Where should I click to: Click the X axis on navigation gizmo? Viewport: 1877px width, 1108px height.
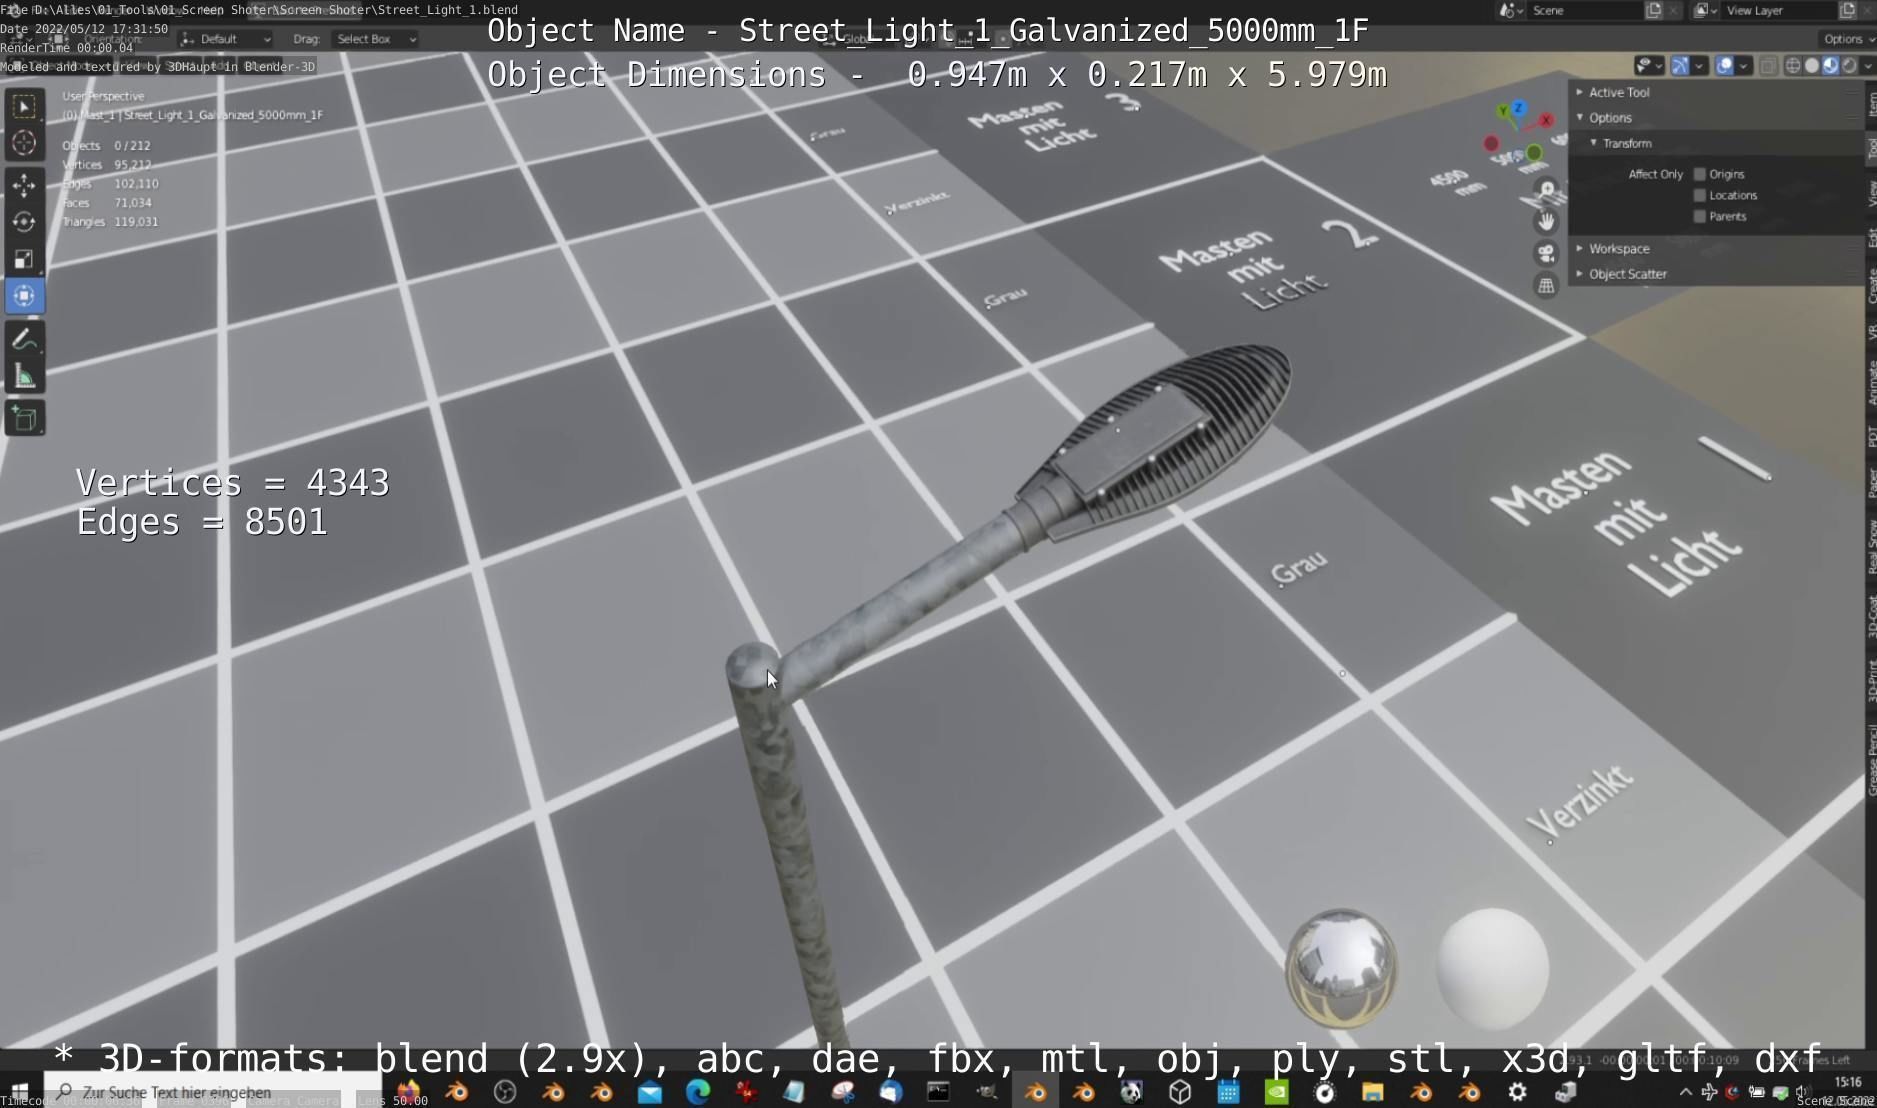tap(1546, 120)
